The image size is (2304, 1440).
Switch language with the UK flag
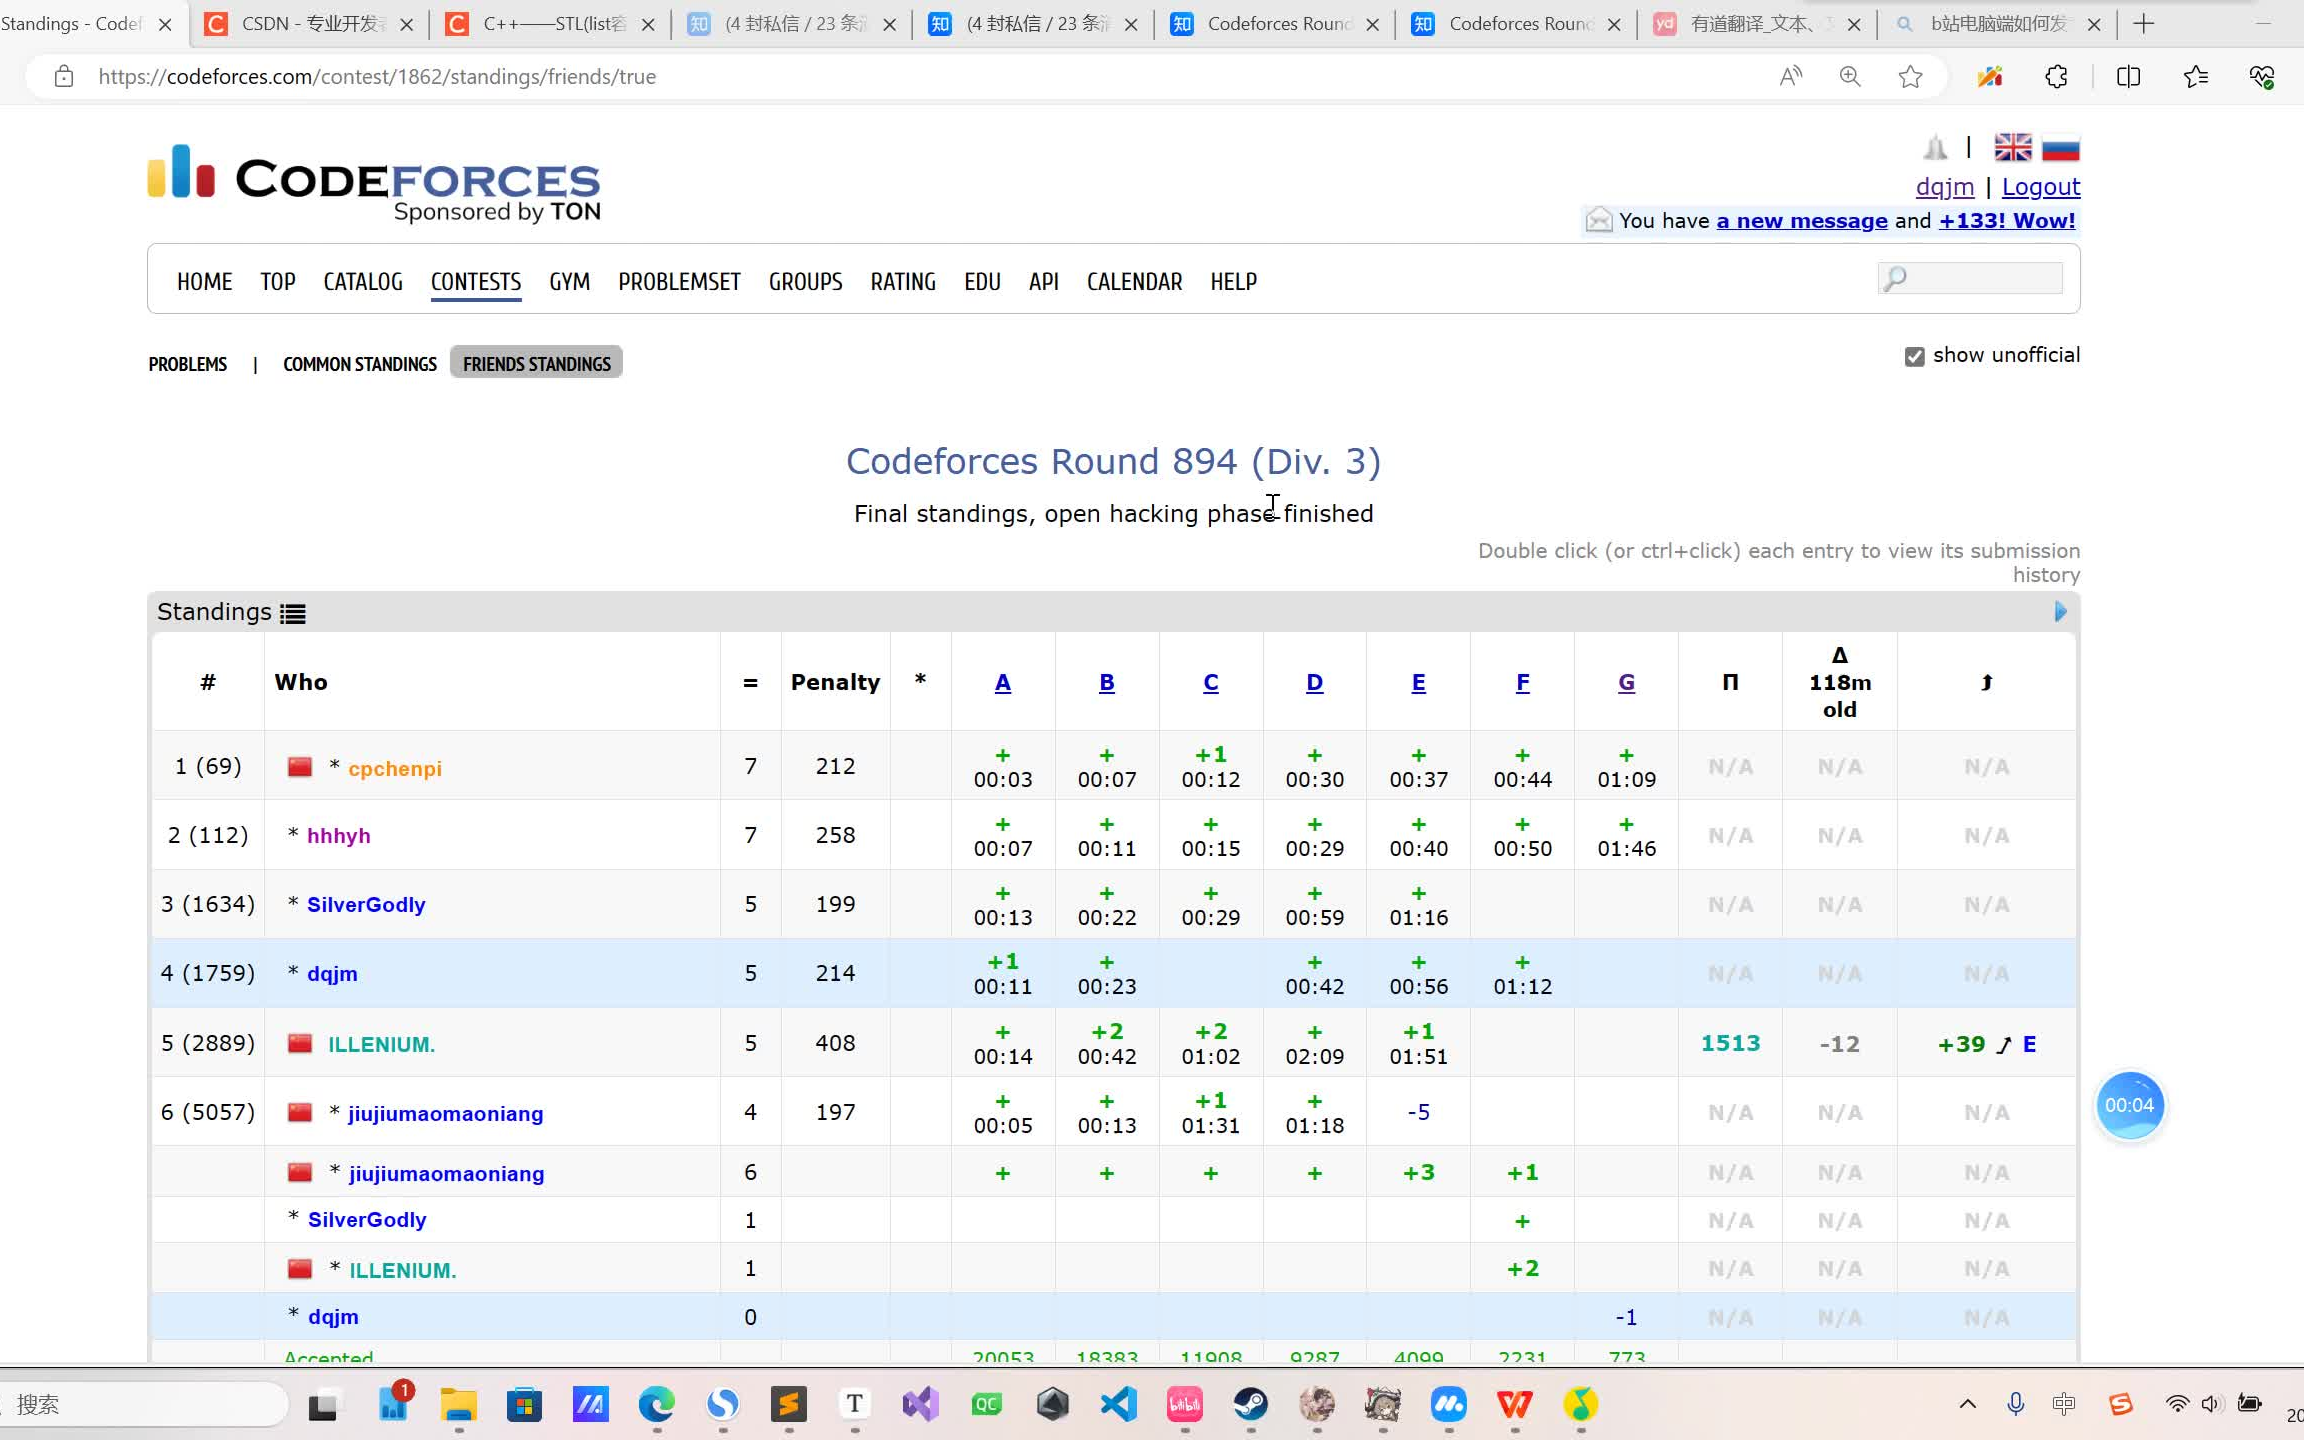click(x=2012, y=148)
